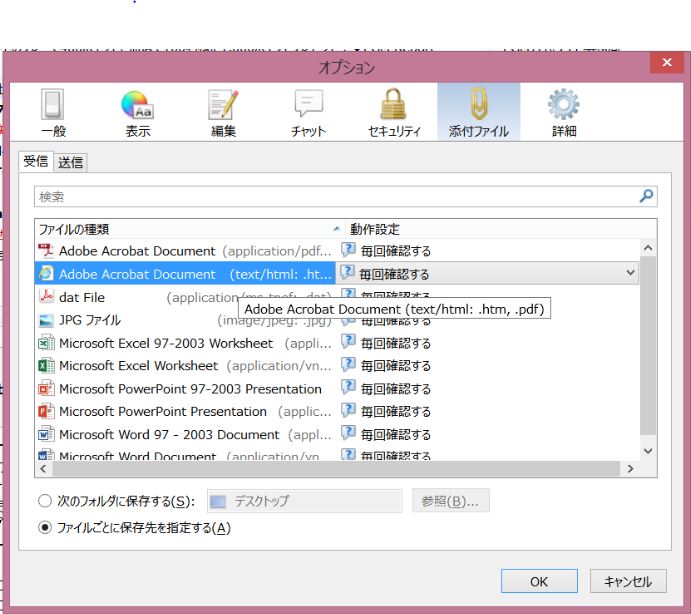Viewport: 691px width, 614px height.
Task: Select the JPG ファイル row
Action: (90, 320)
